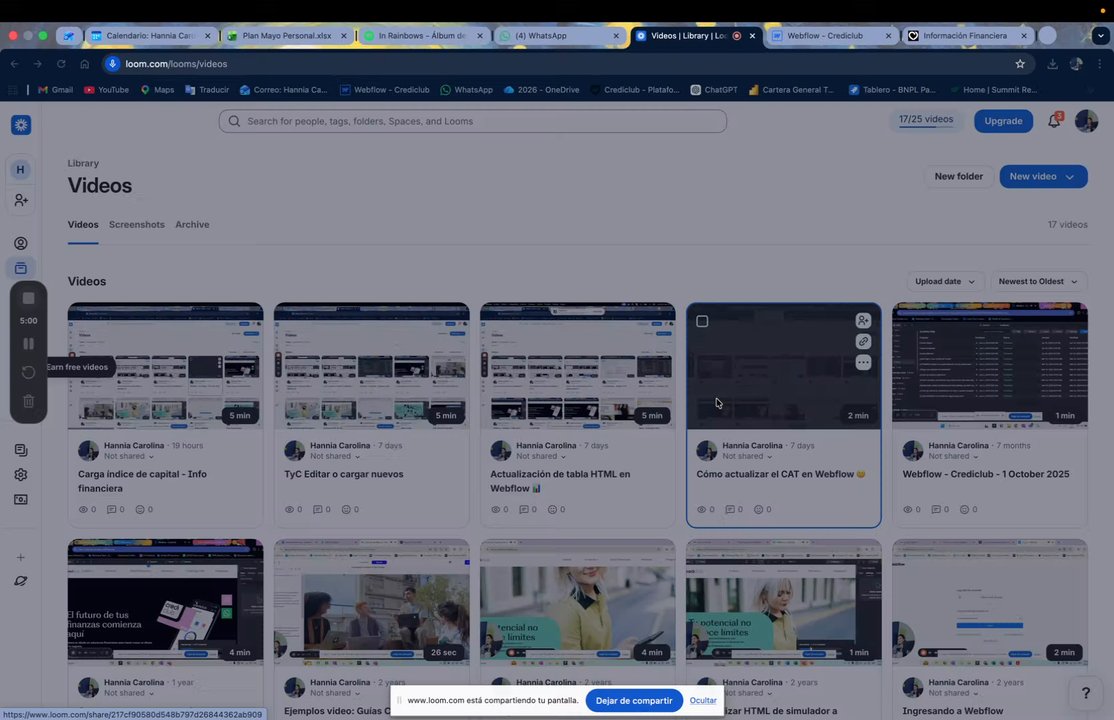The height and width of the screenshot is (720, 1114).
Task: Pause the Loom recording
Action: coord(28,344)
